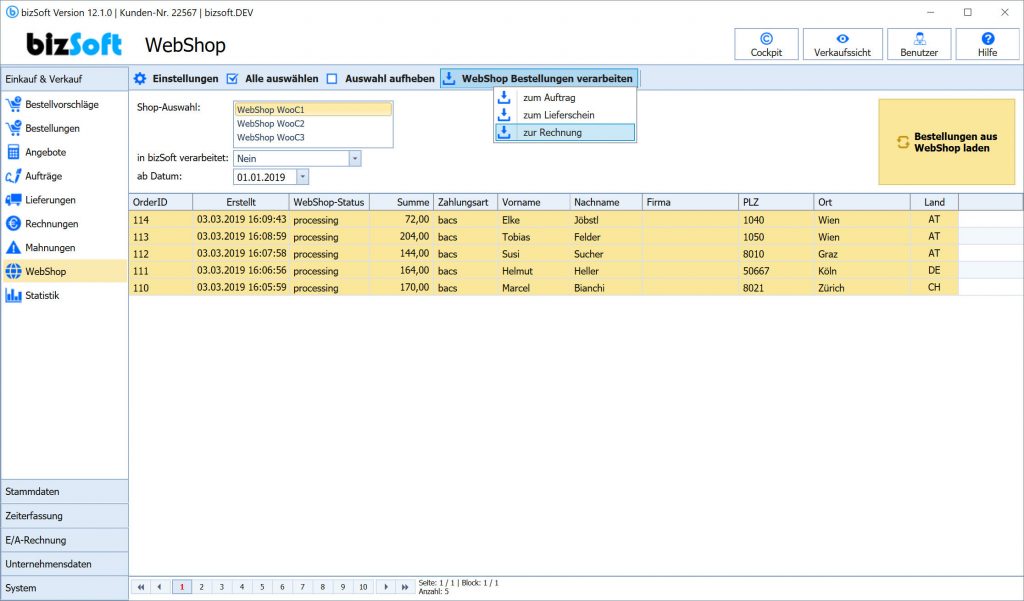The image size is (1024, 601).
Task: Go to page 10
Action: [363, 587]
